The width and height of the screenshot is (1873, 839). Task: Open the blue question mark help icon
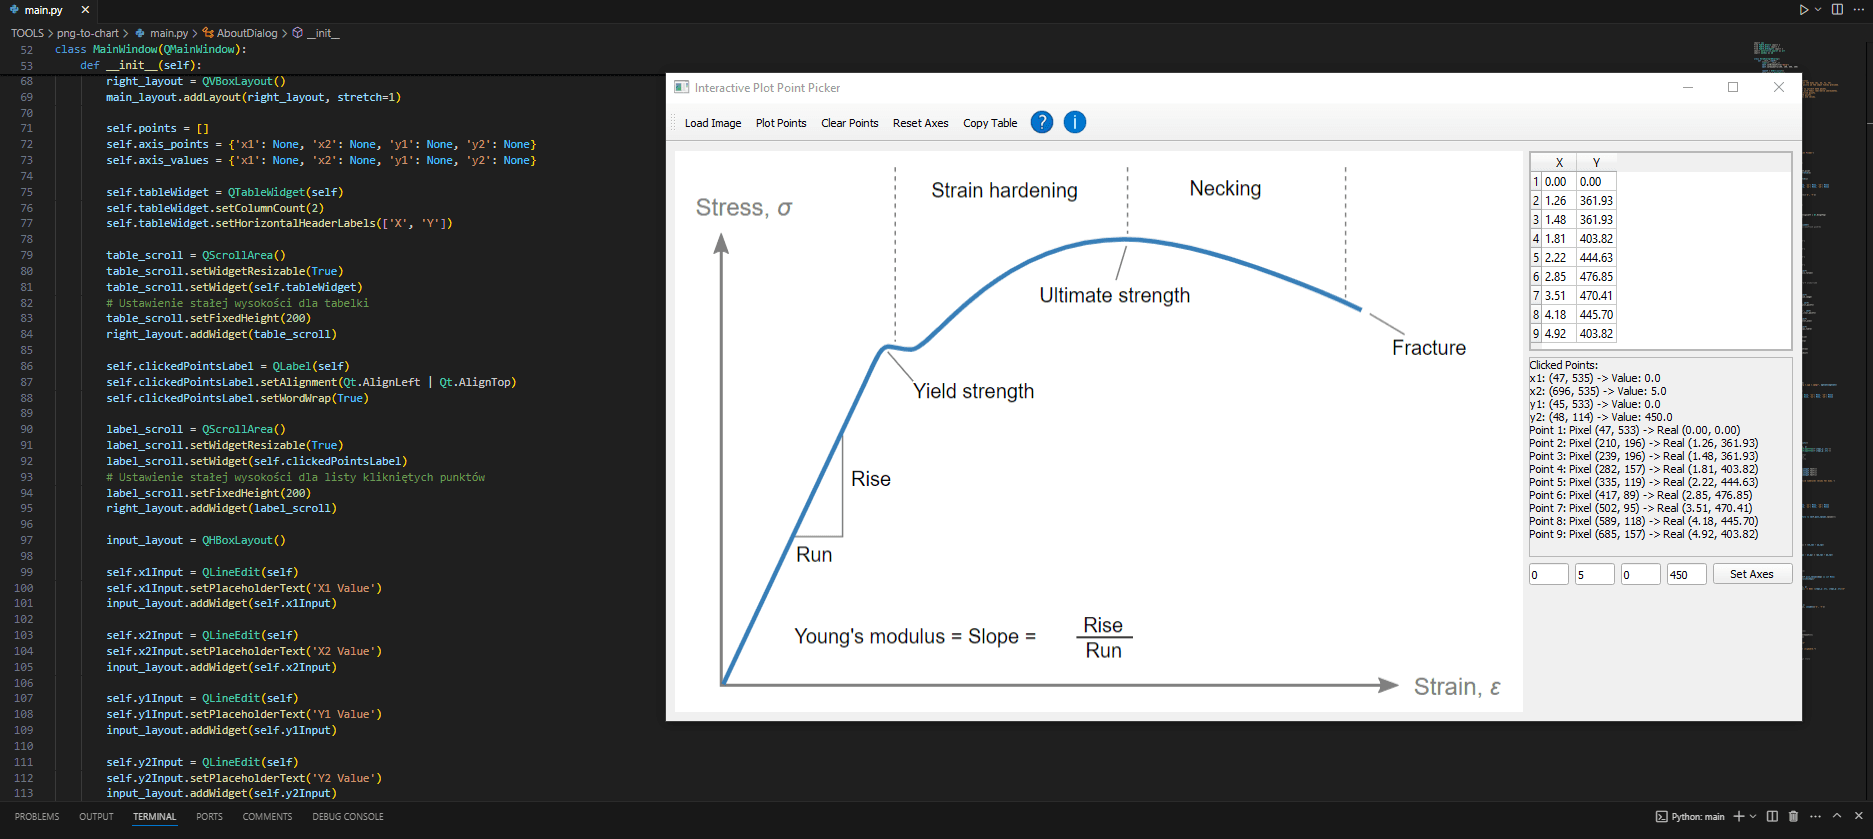click(1041, 122)
